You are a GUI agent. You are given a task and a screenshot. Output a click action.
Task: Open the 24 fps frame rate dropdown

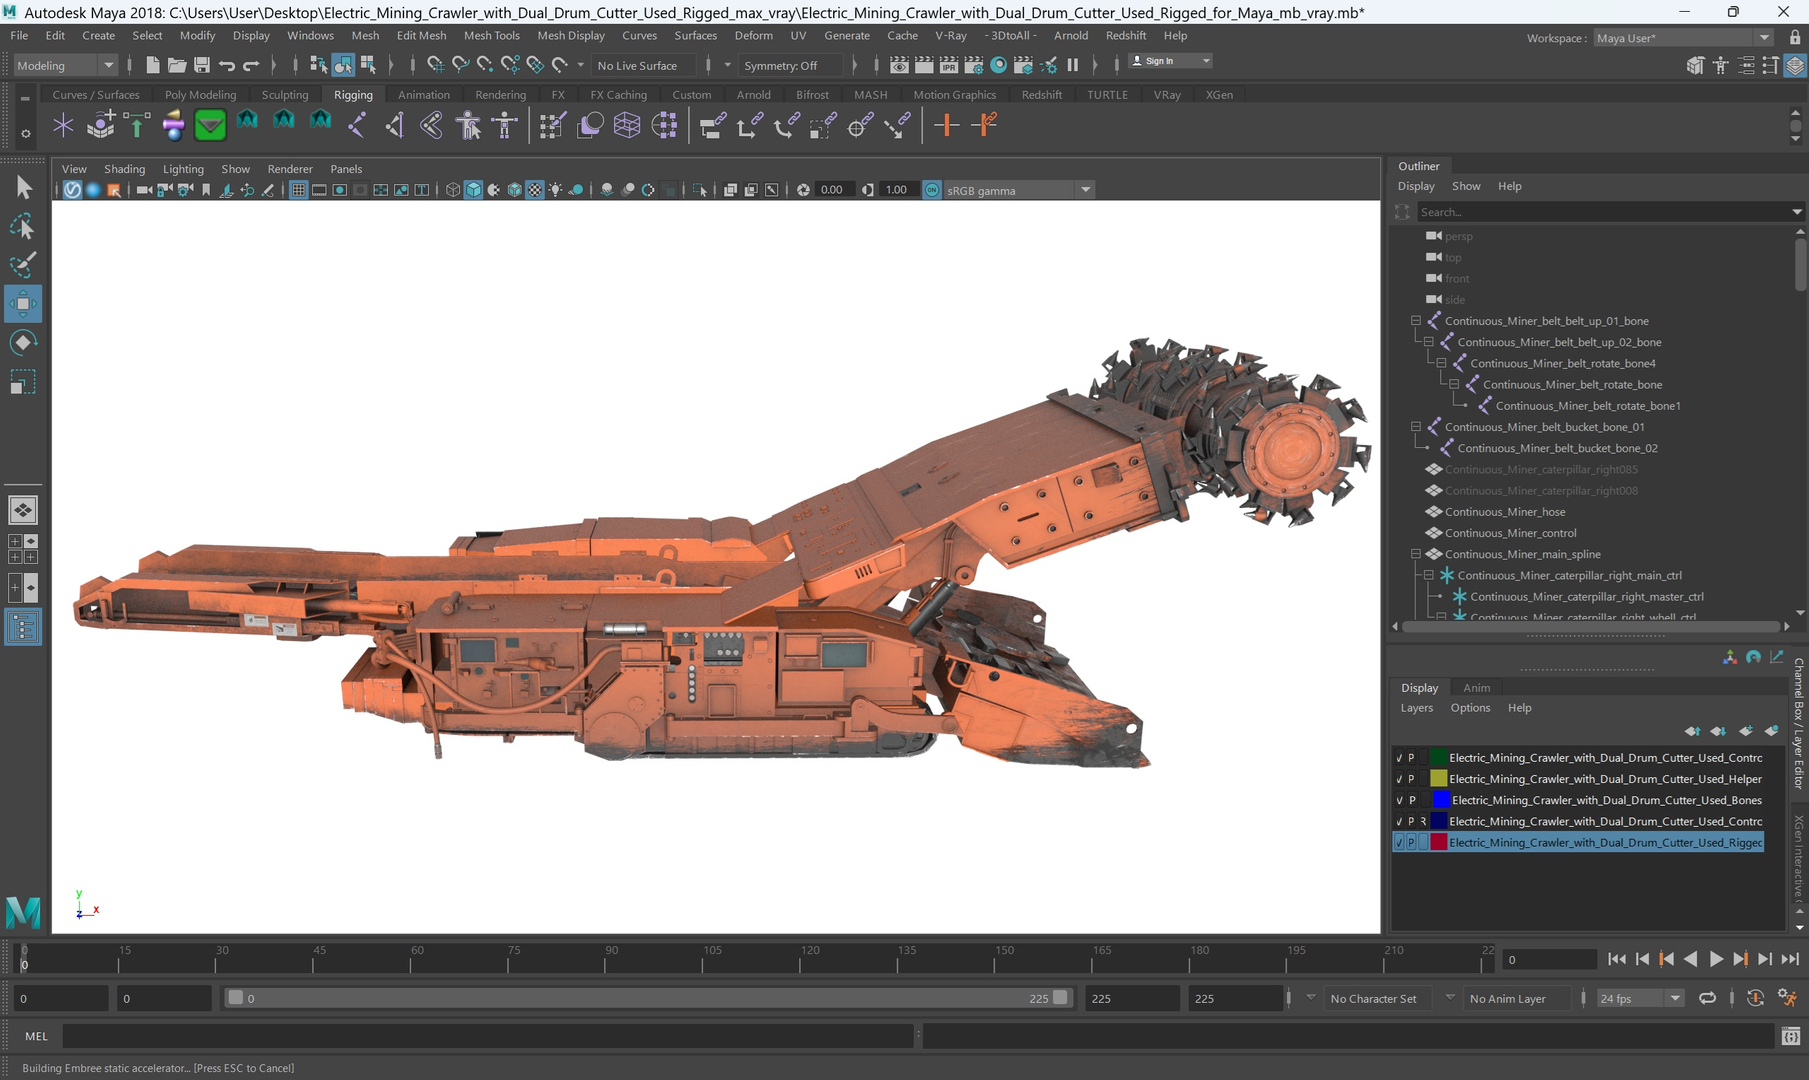pyautogui.click(x=1640, y=998)
